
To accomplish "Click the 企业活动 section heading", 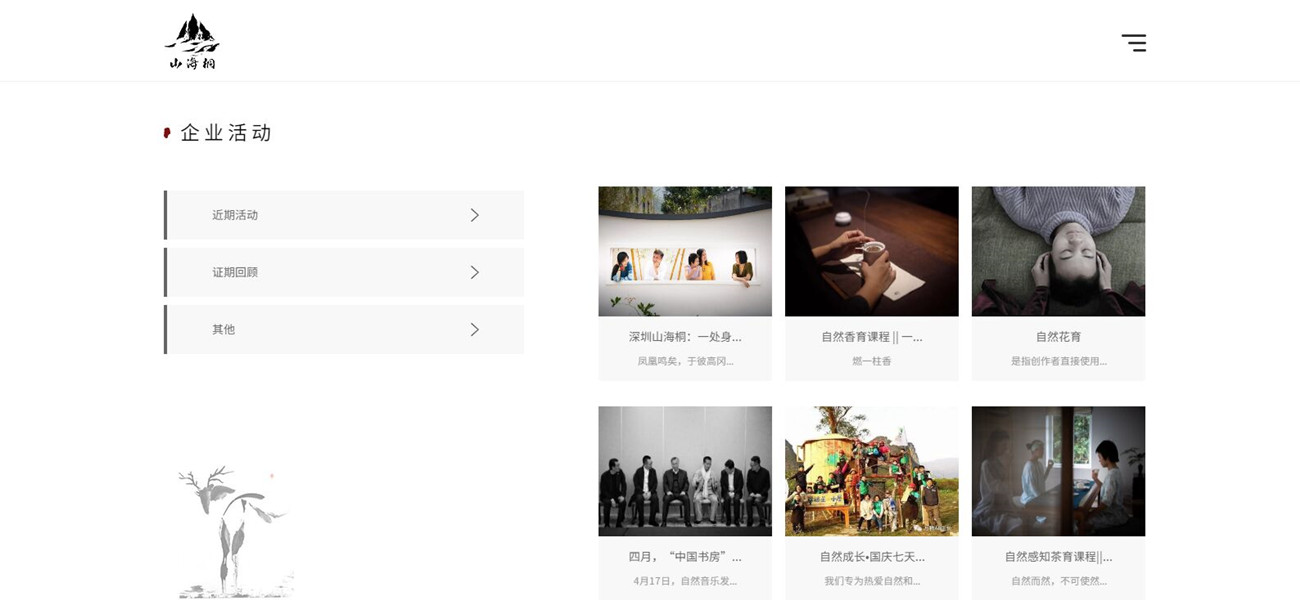I will click(226, 133).
